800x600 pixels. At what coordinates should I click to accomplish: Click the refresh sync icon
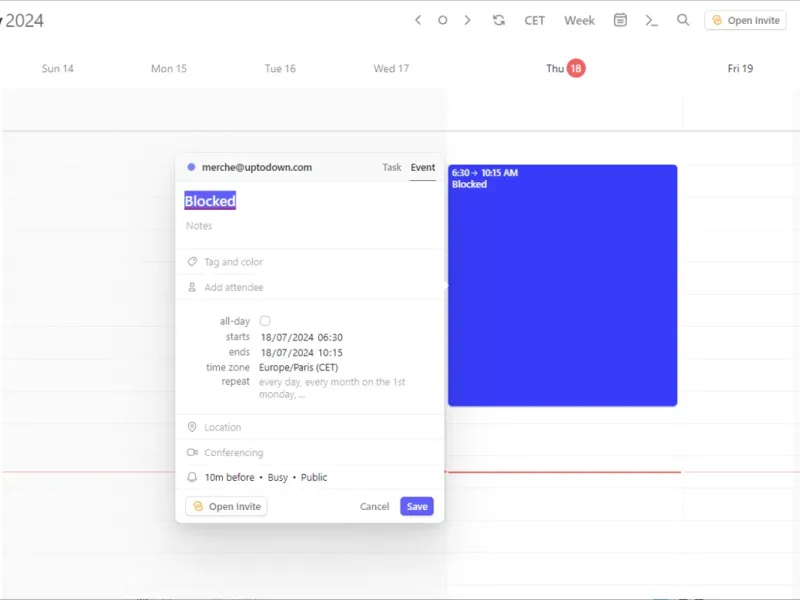[498, 20]
